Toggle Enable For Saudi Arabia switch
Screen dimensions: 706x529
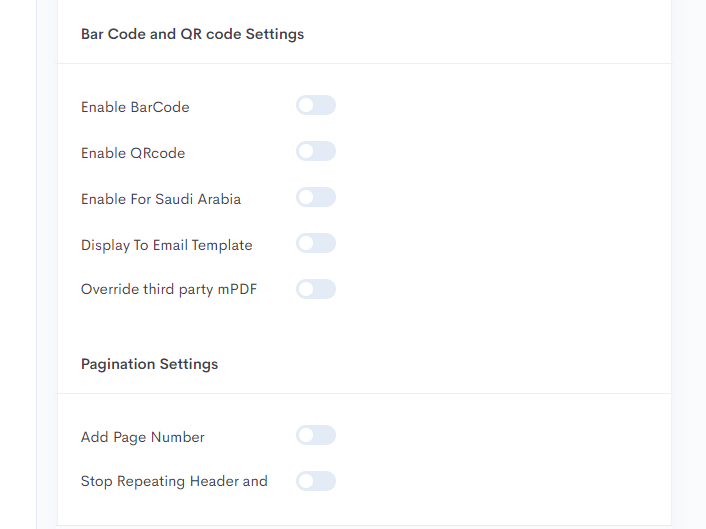(x=316, y=197)
